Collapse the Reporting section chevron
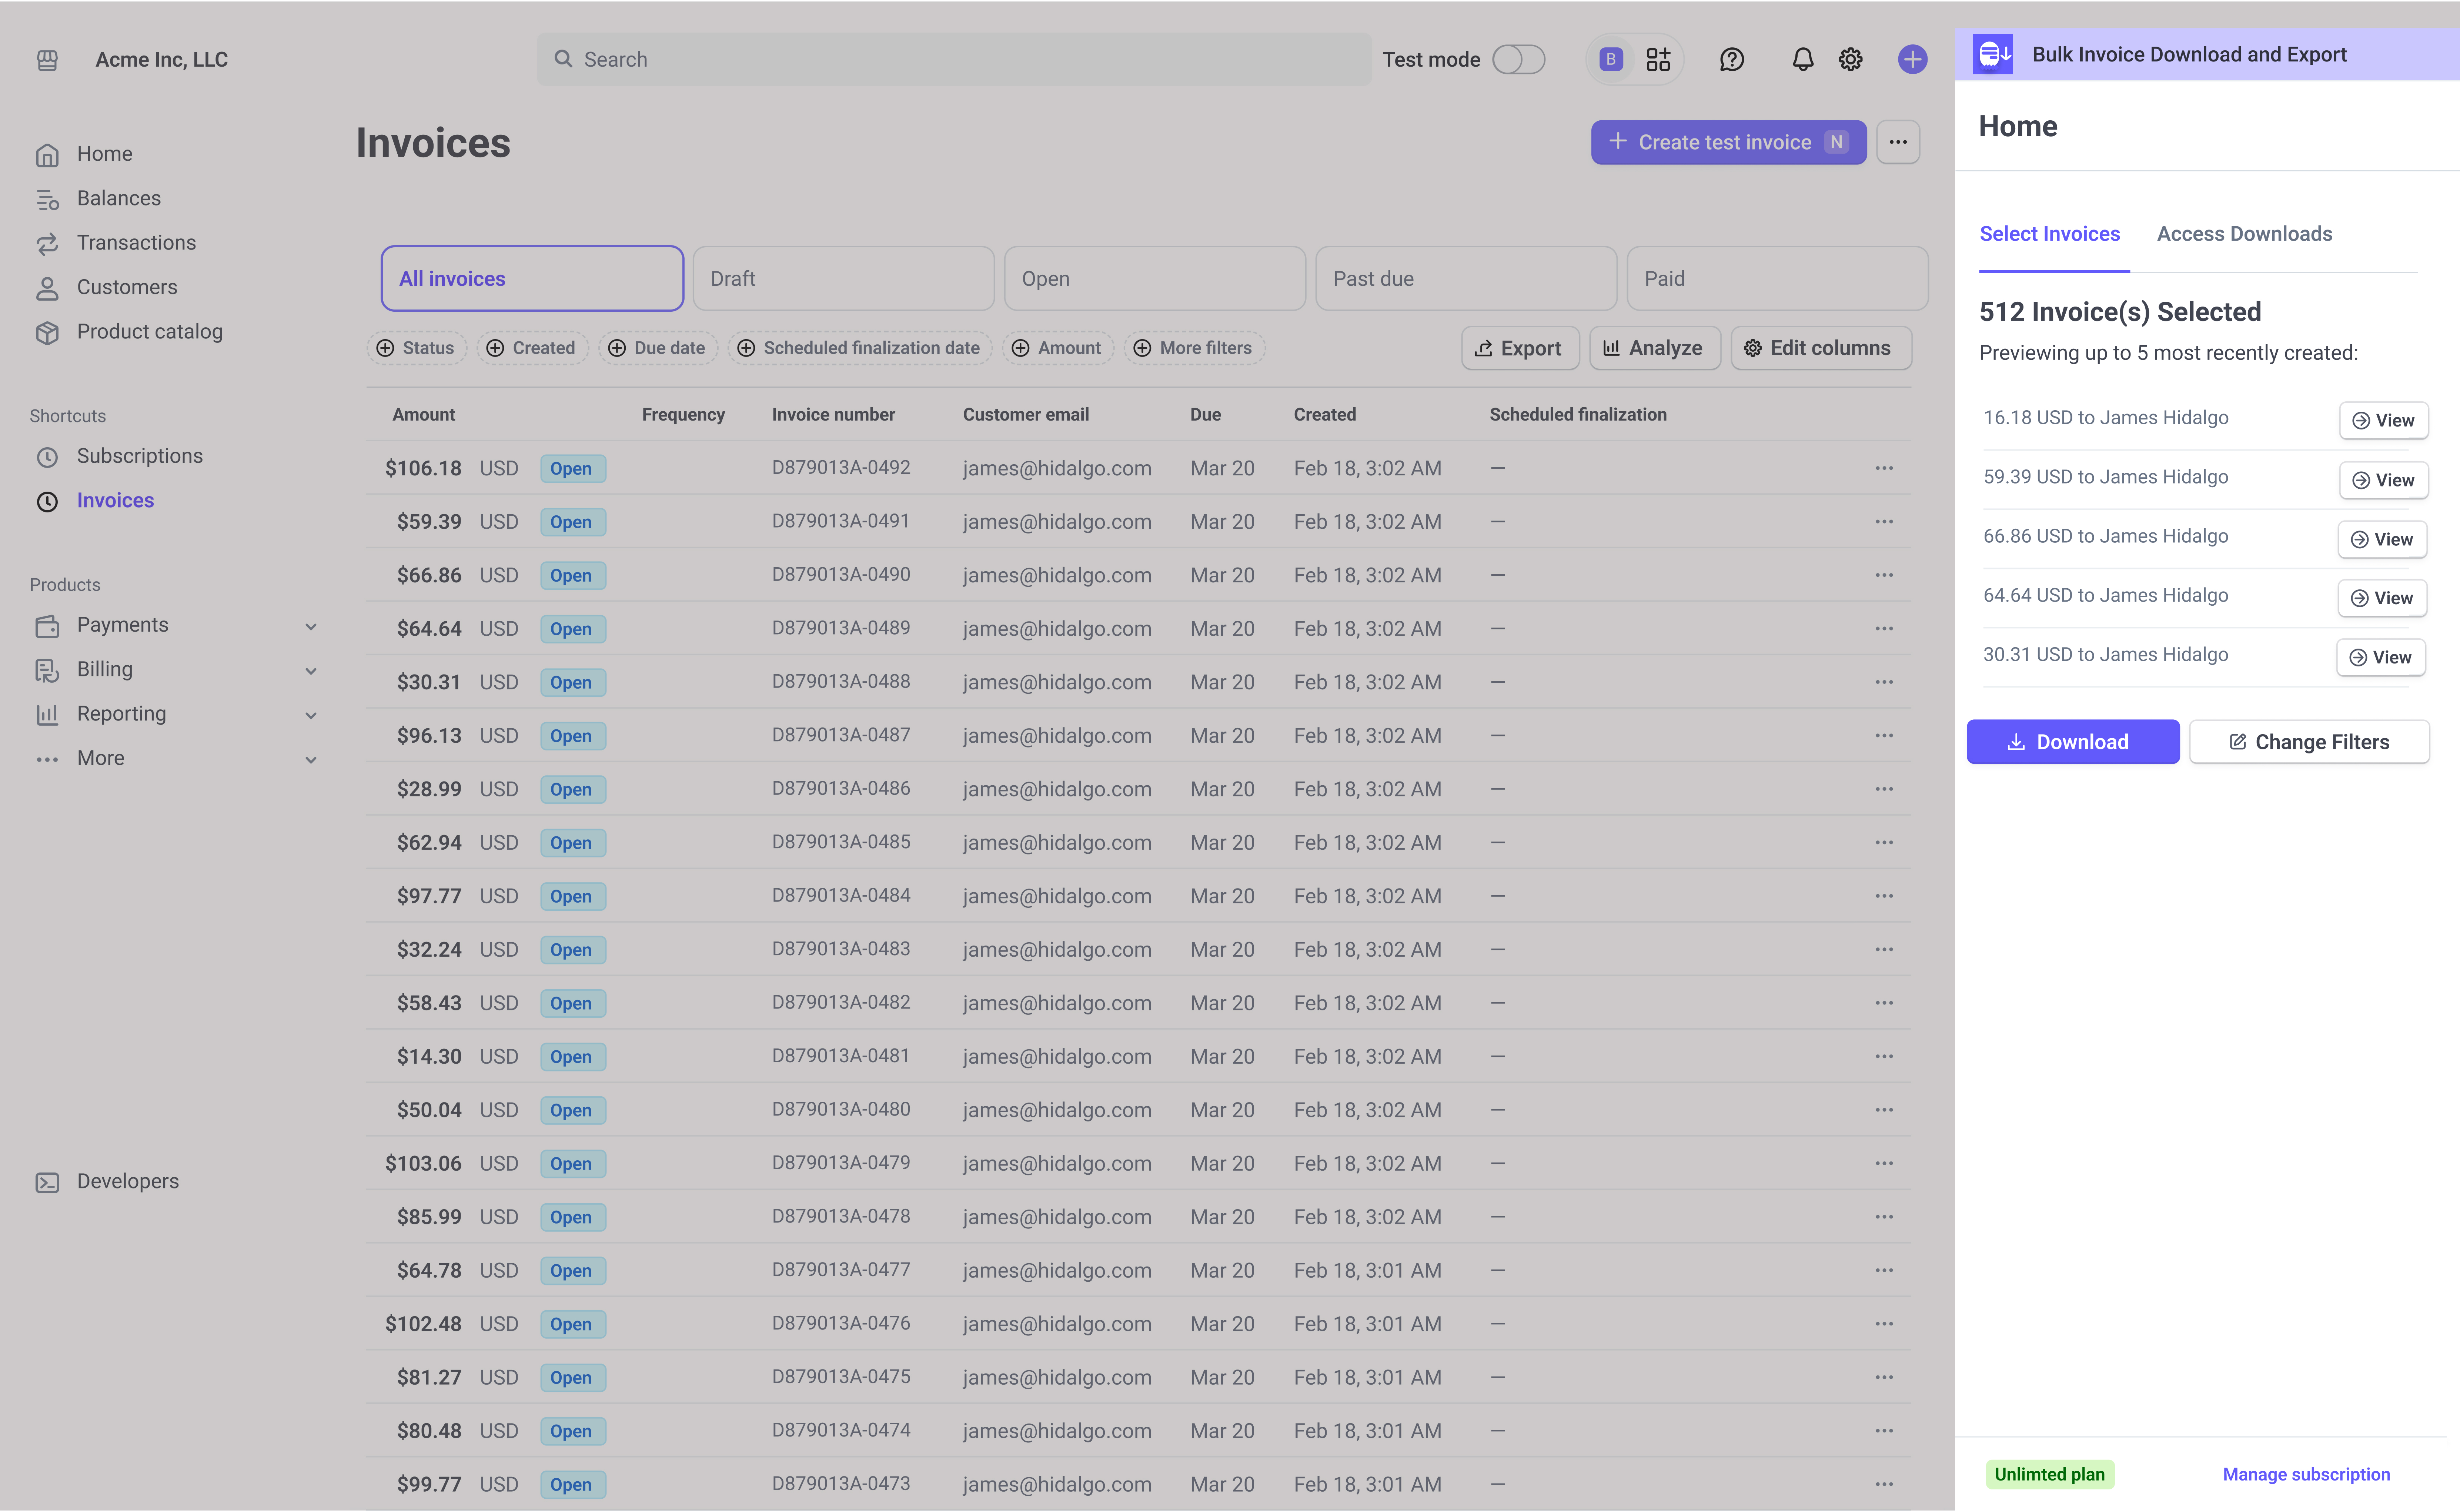 pos(311,714)
